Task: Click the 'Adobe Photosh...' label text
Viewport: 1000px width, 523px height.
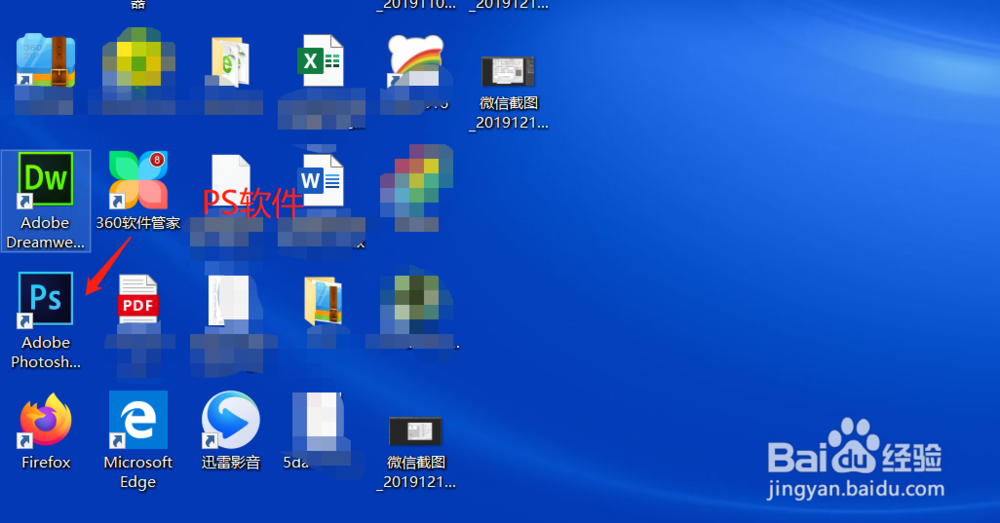Action: [x=46, y=352]
